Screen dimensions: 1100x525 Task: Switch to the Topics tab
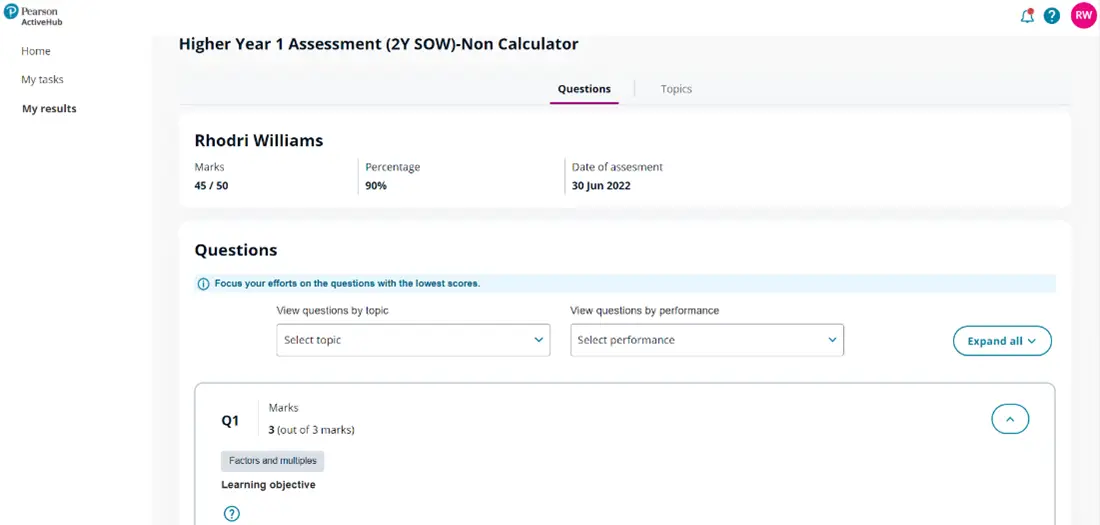click(x=676, y=89)
